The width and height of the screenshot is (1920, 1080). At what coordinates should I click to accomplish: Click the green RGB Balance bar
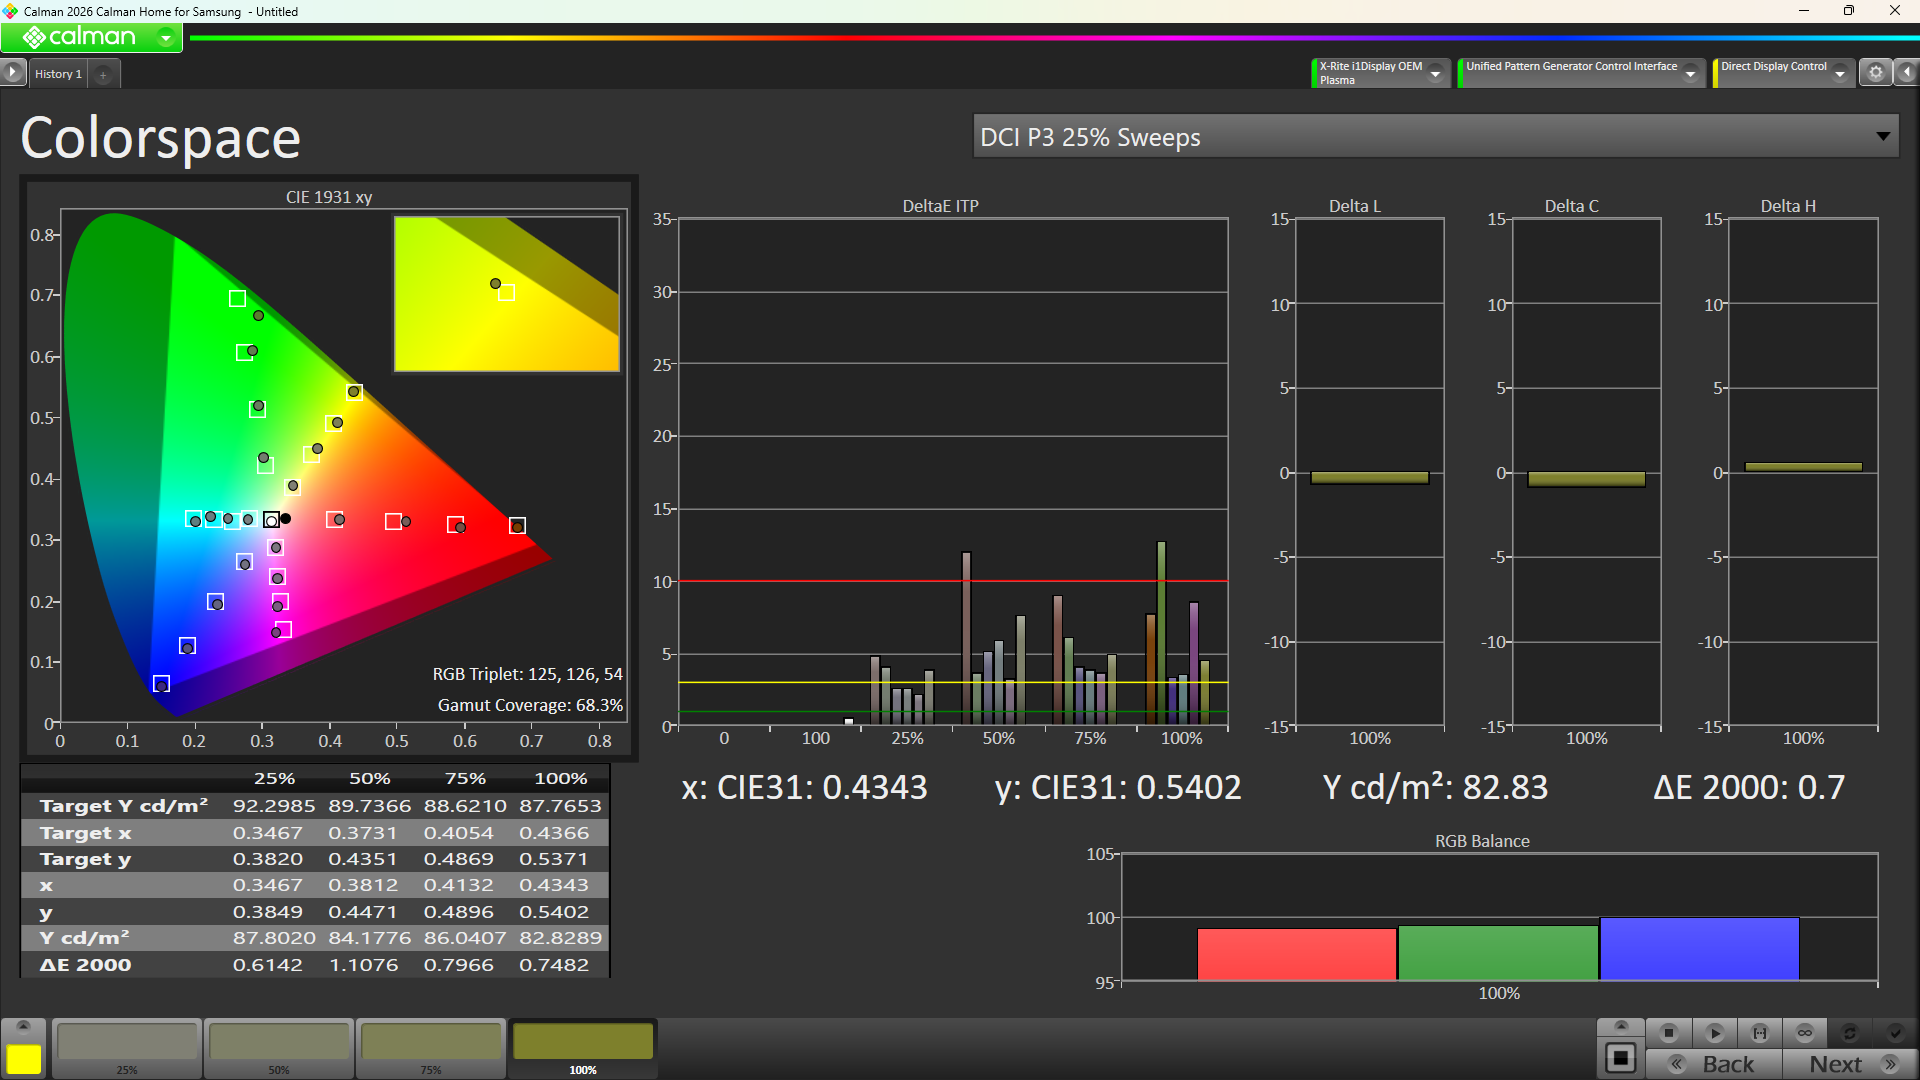tap(1498, 953)
